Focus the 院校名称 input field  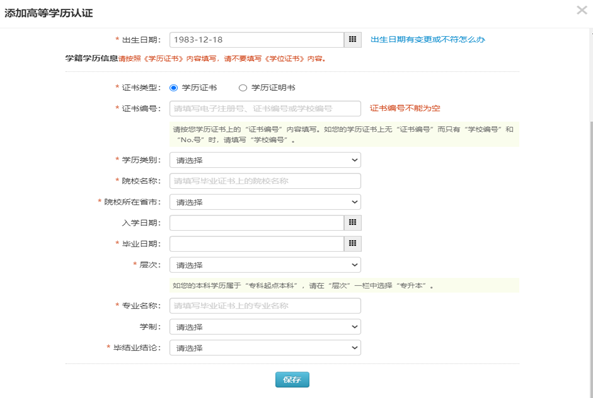click(265, 181)
